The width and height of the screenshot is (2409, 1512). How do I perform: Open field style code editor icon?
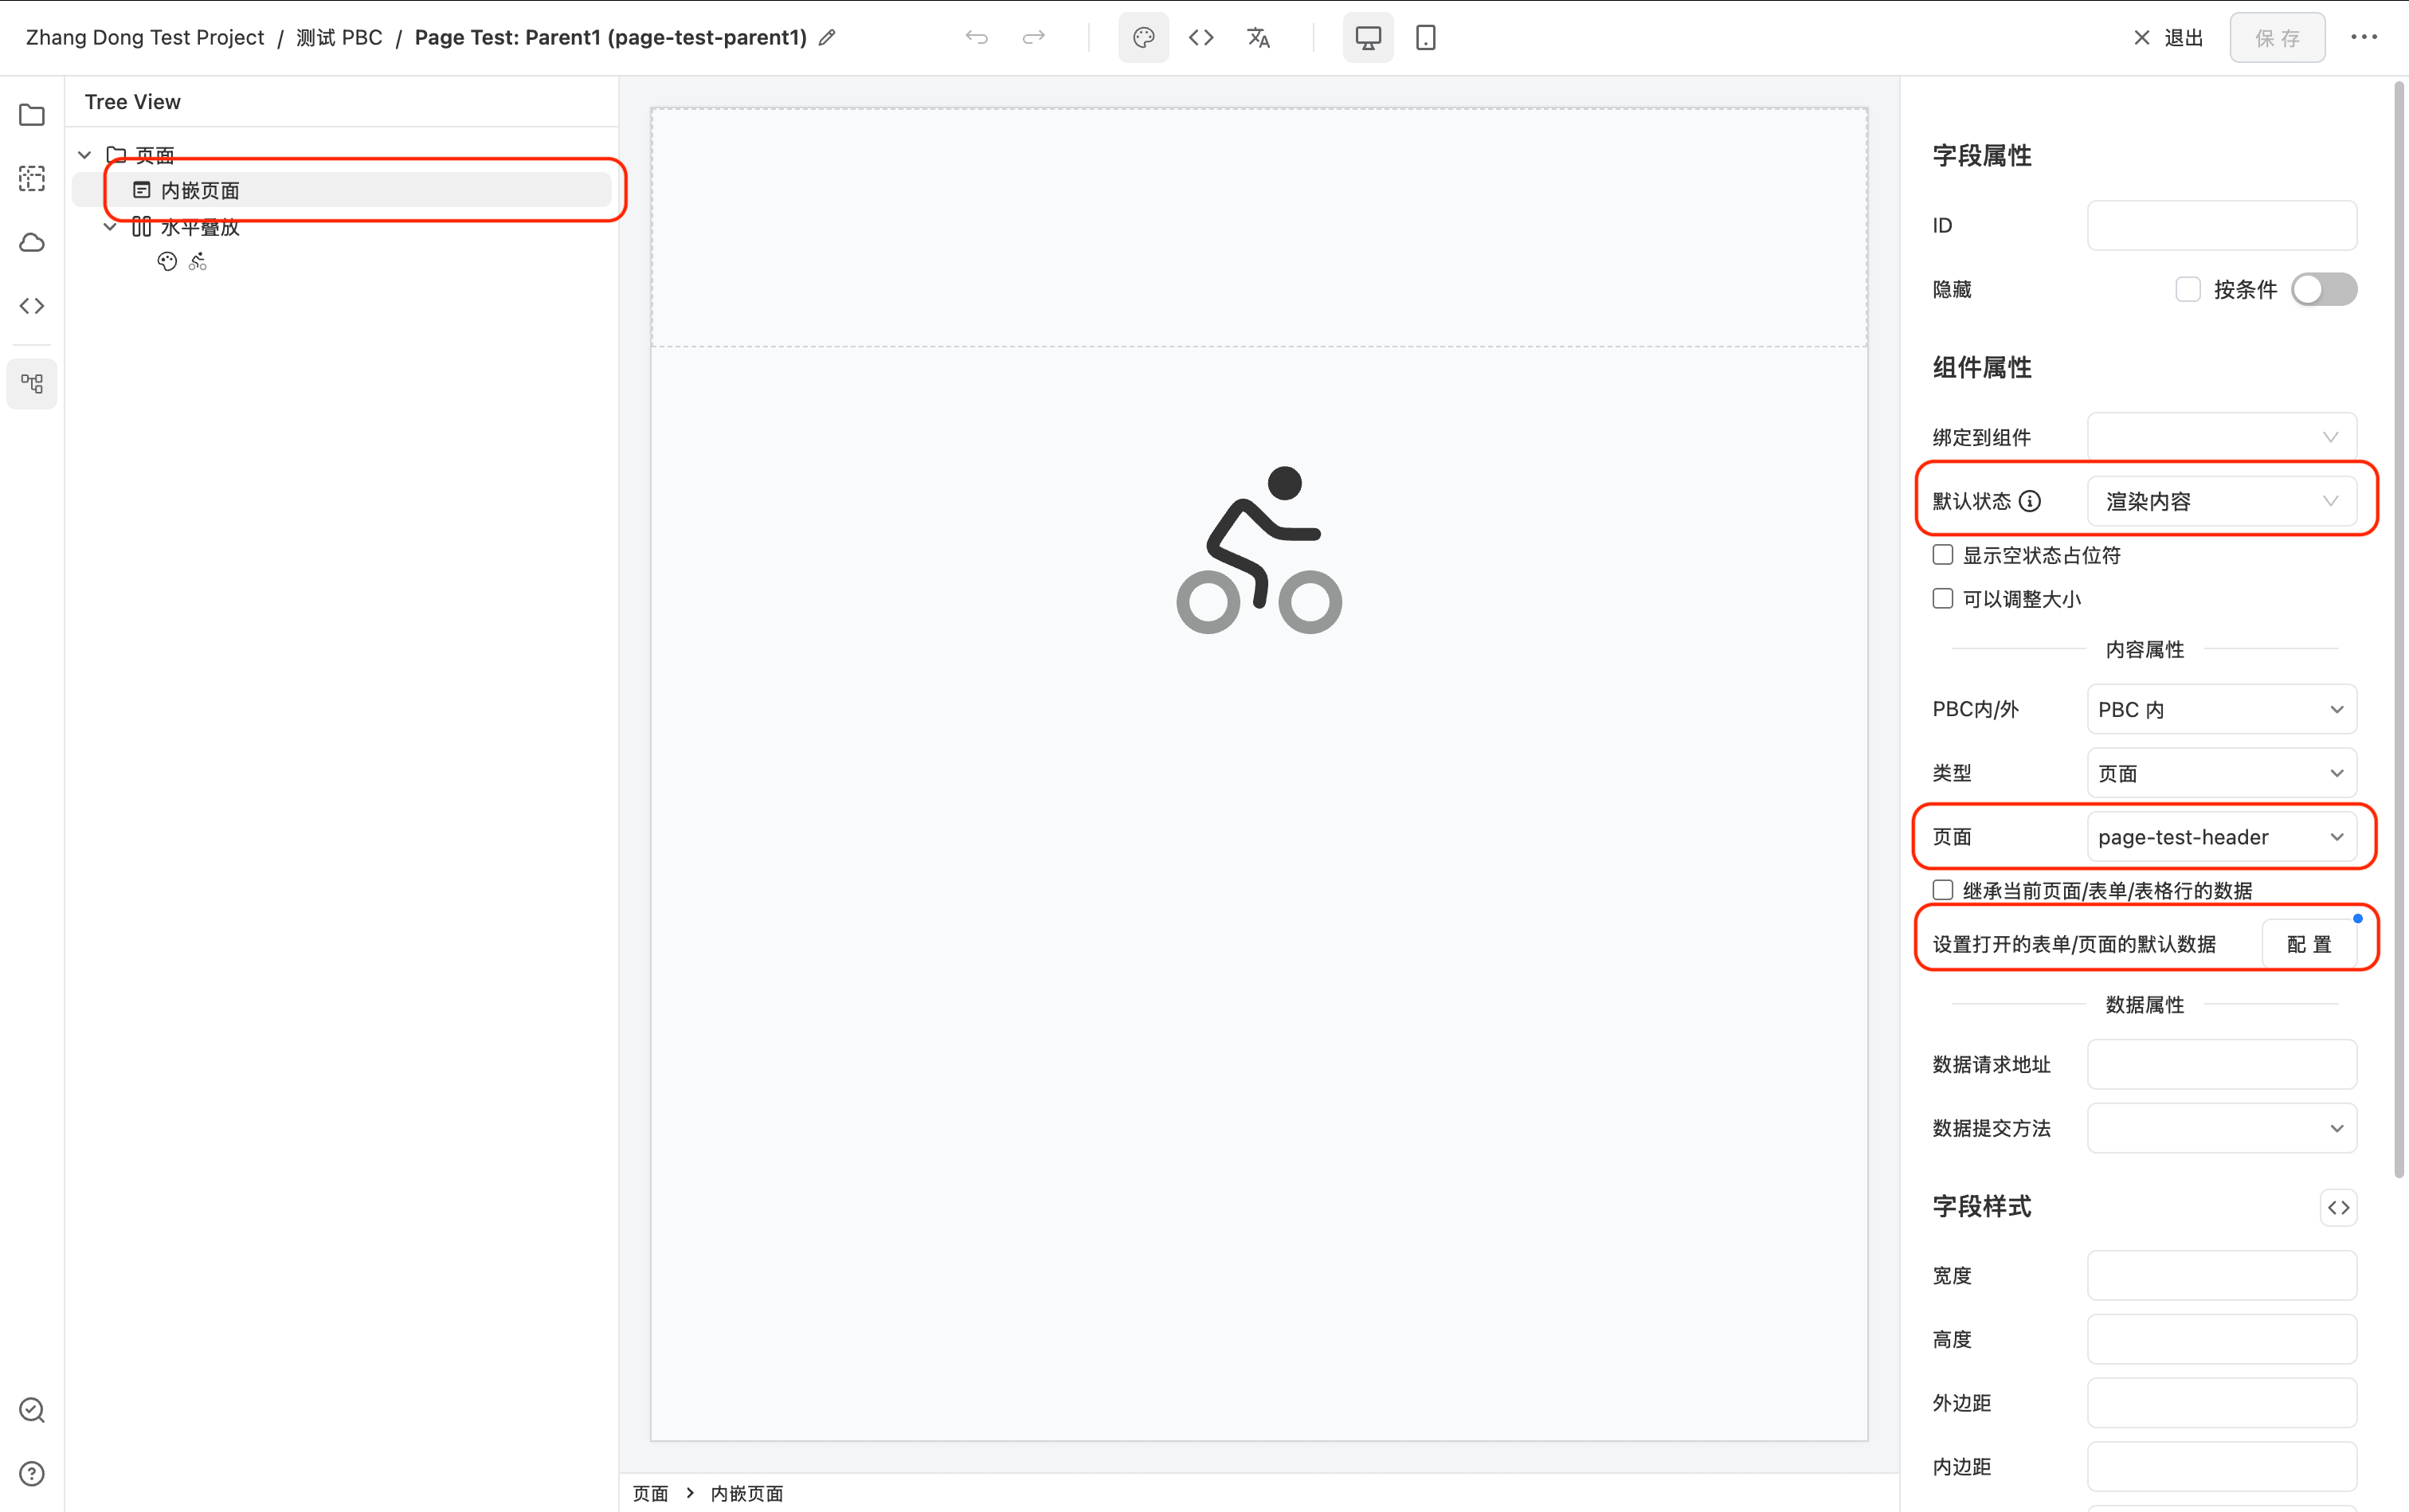2338,1208
